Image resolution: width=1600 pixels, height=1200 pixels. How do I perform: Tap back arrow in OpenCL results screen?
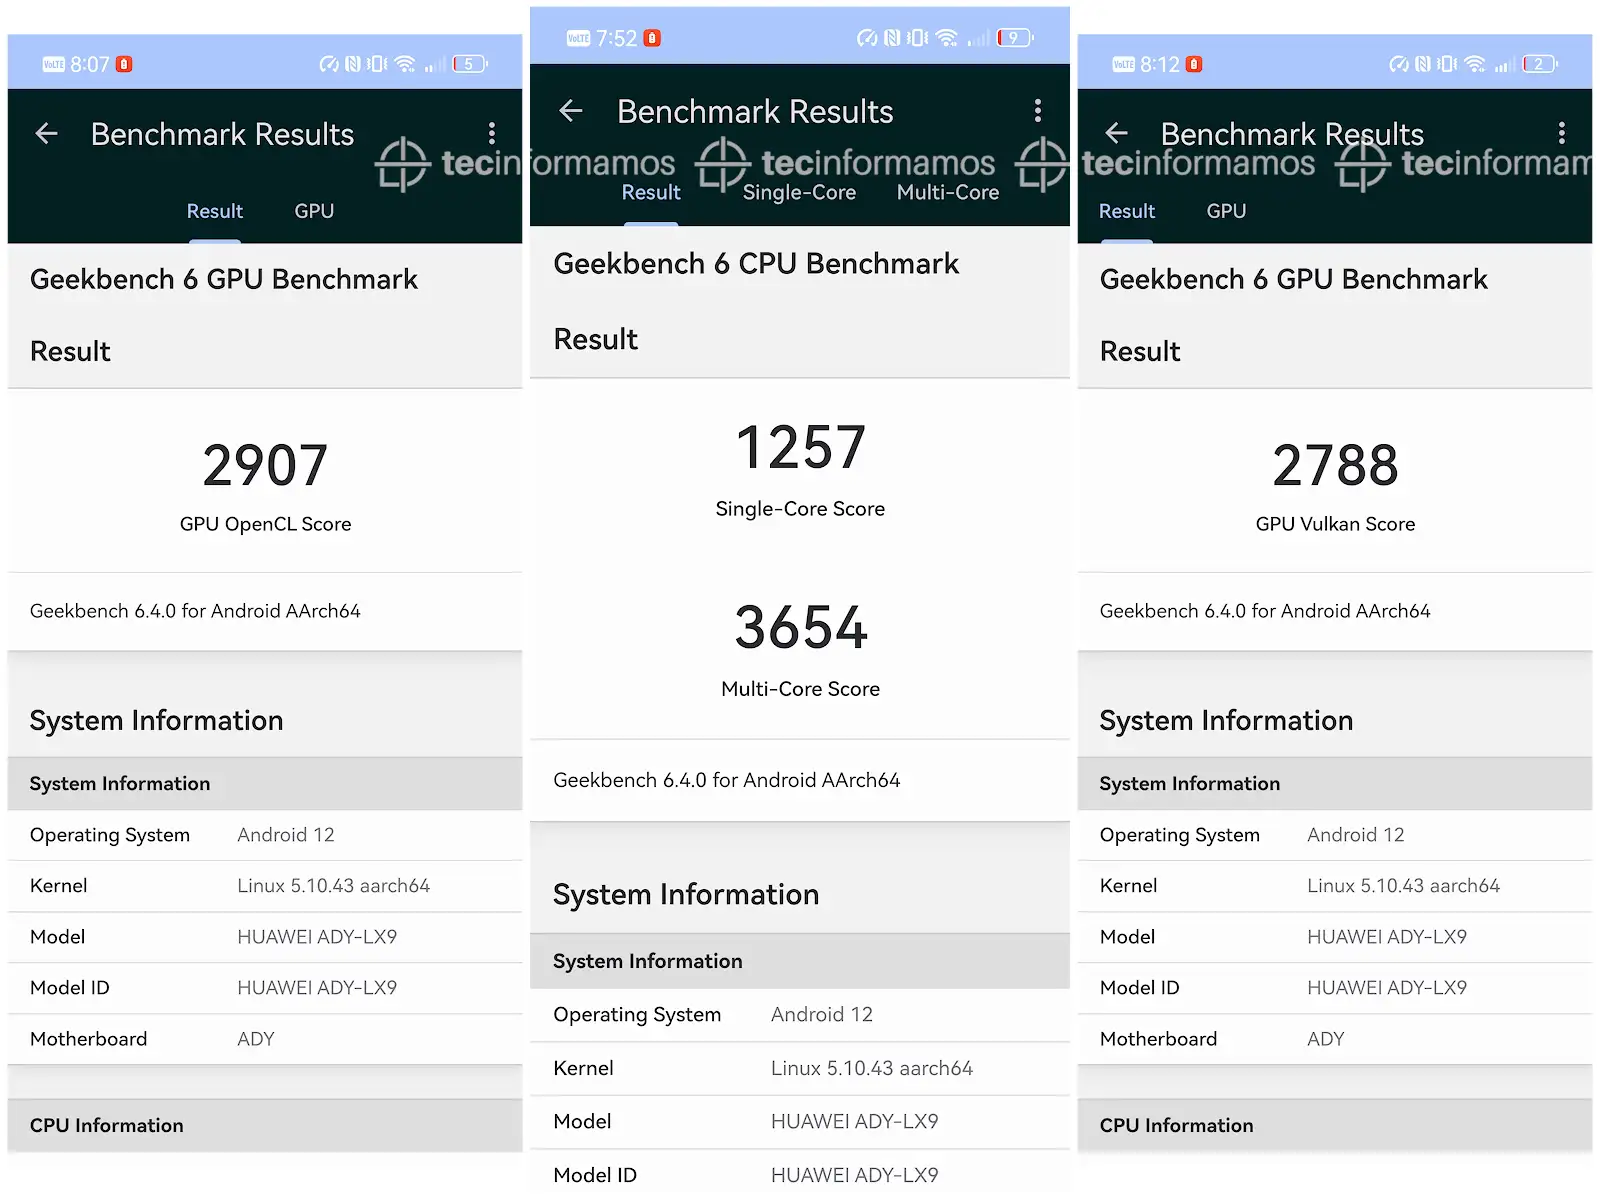[47, 134]
